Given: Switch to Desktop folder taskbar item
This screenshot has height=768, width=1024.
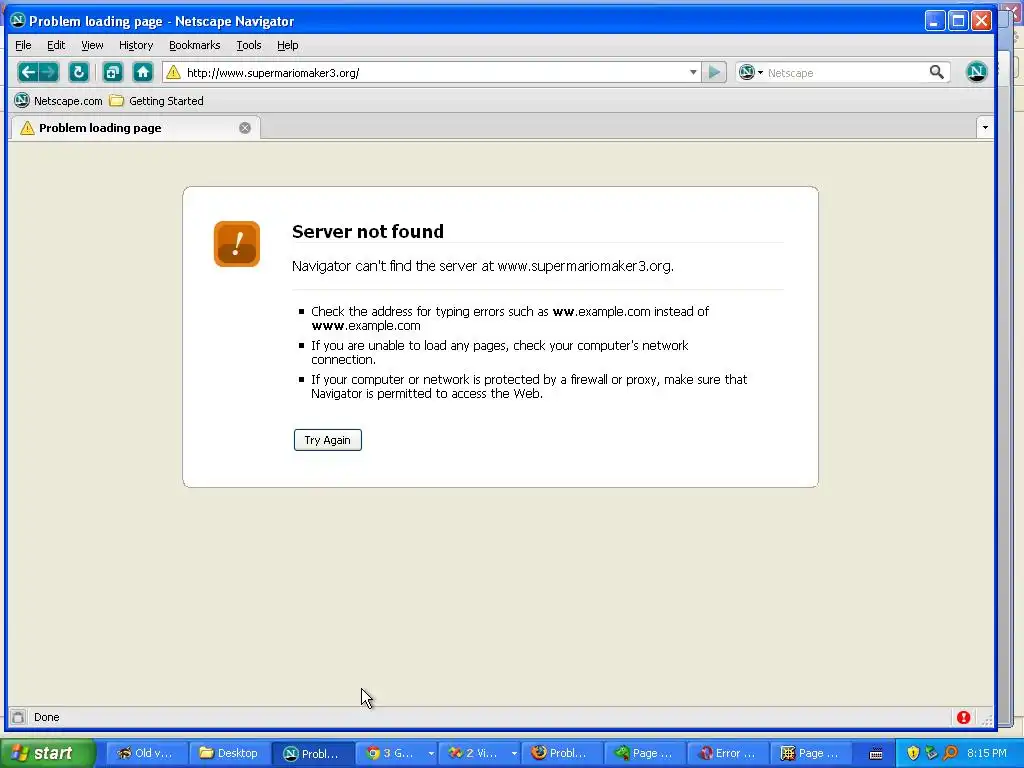Looking at the screenshot, I should 230,753.
